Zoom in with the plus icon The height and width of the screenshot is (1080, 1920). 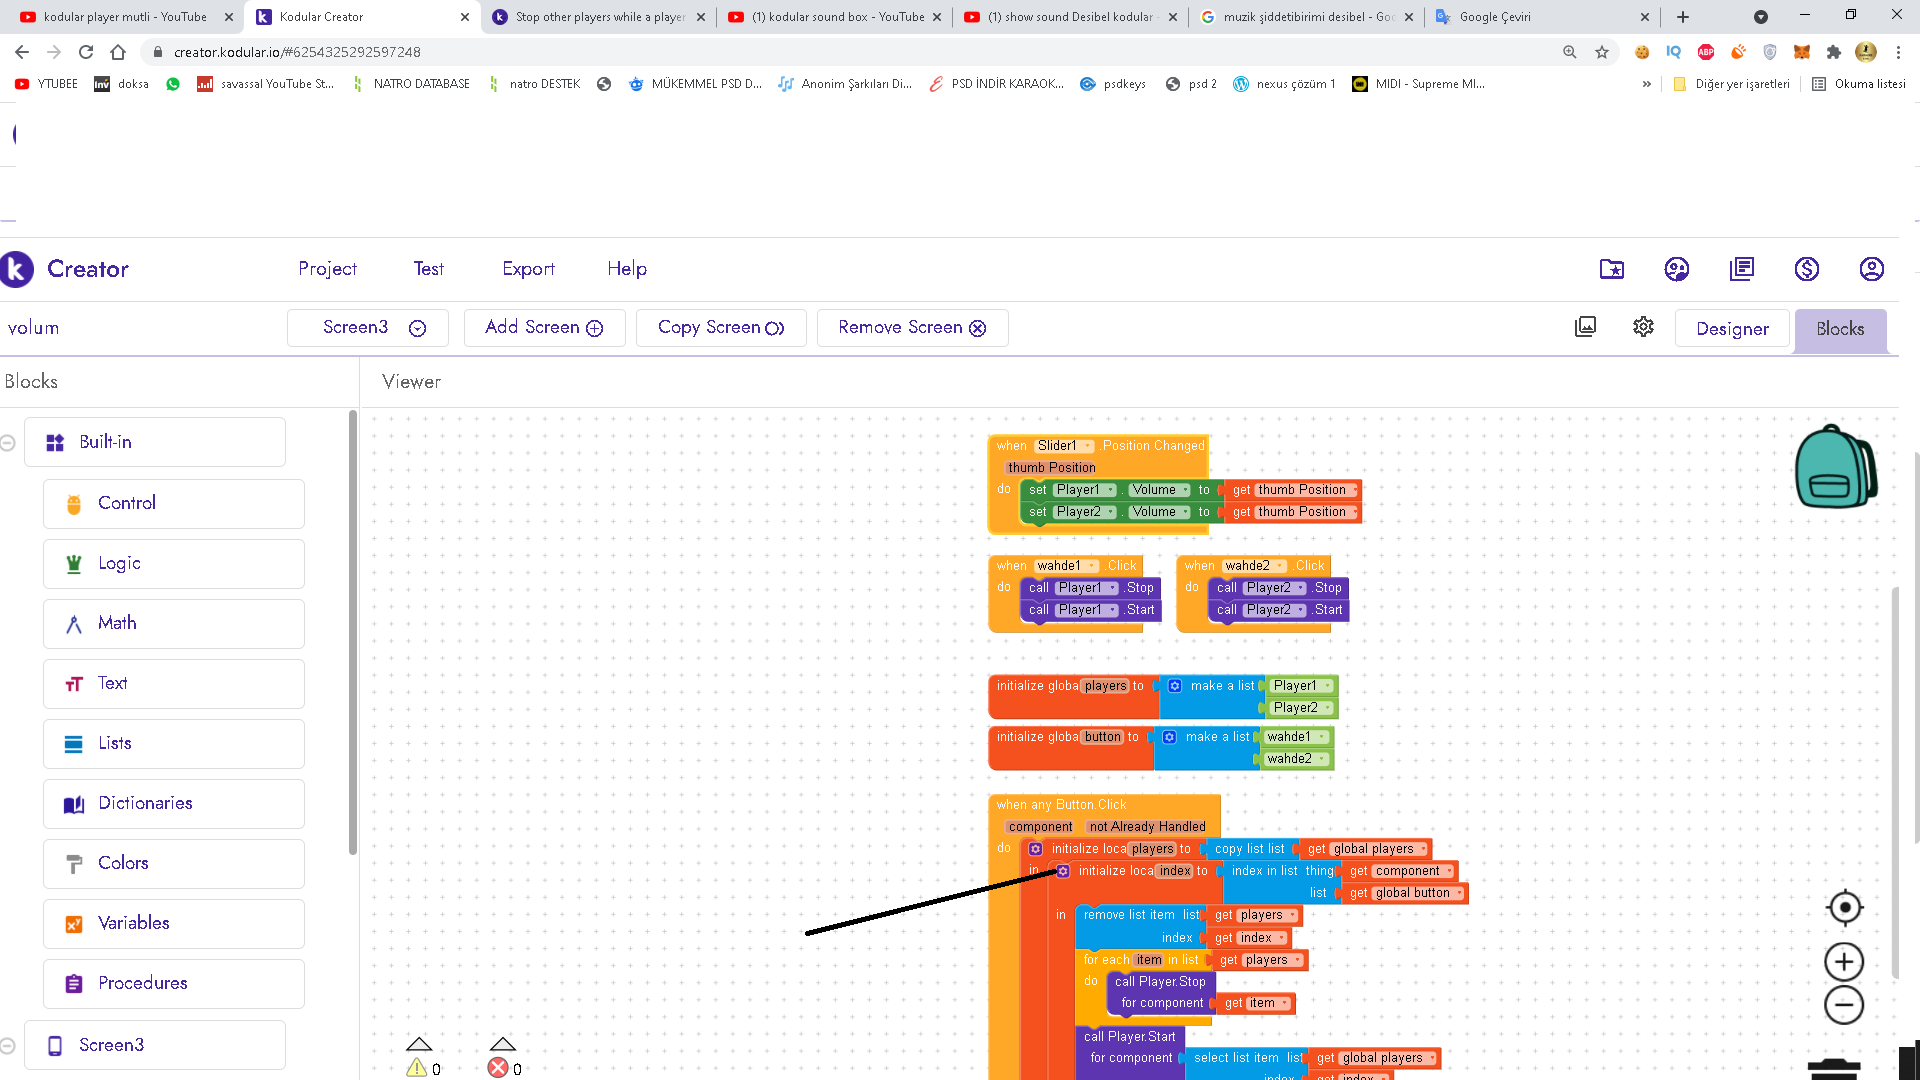(x=1844, y=962)
